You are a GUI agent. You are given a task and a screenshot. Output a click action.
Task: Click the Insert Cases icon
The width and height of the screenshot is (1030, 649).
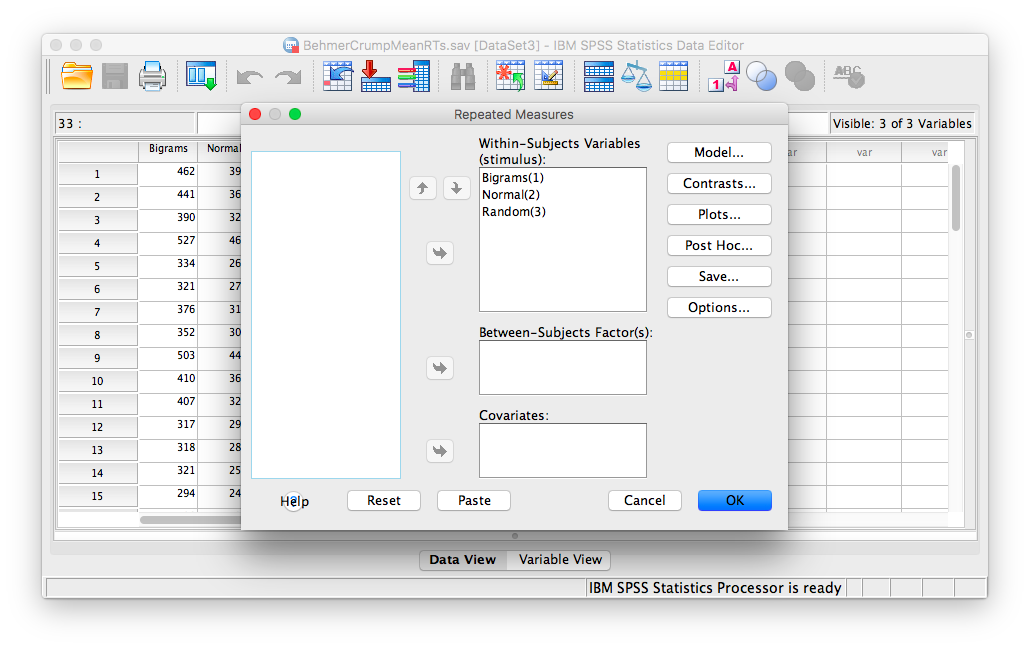coord(510,76)
